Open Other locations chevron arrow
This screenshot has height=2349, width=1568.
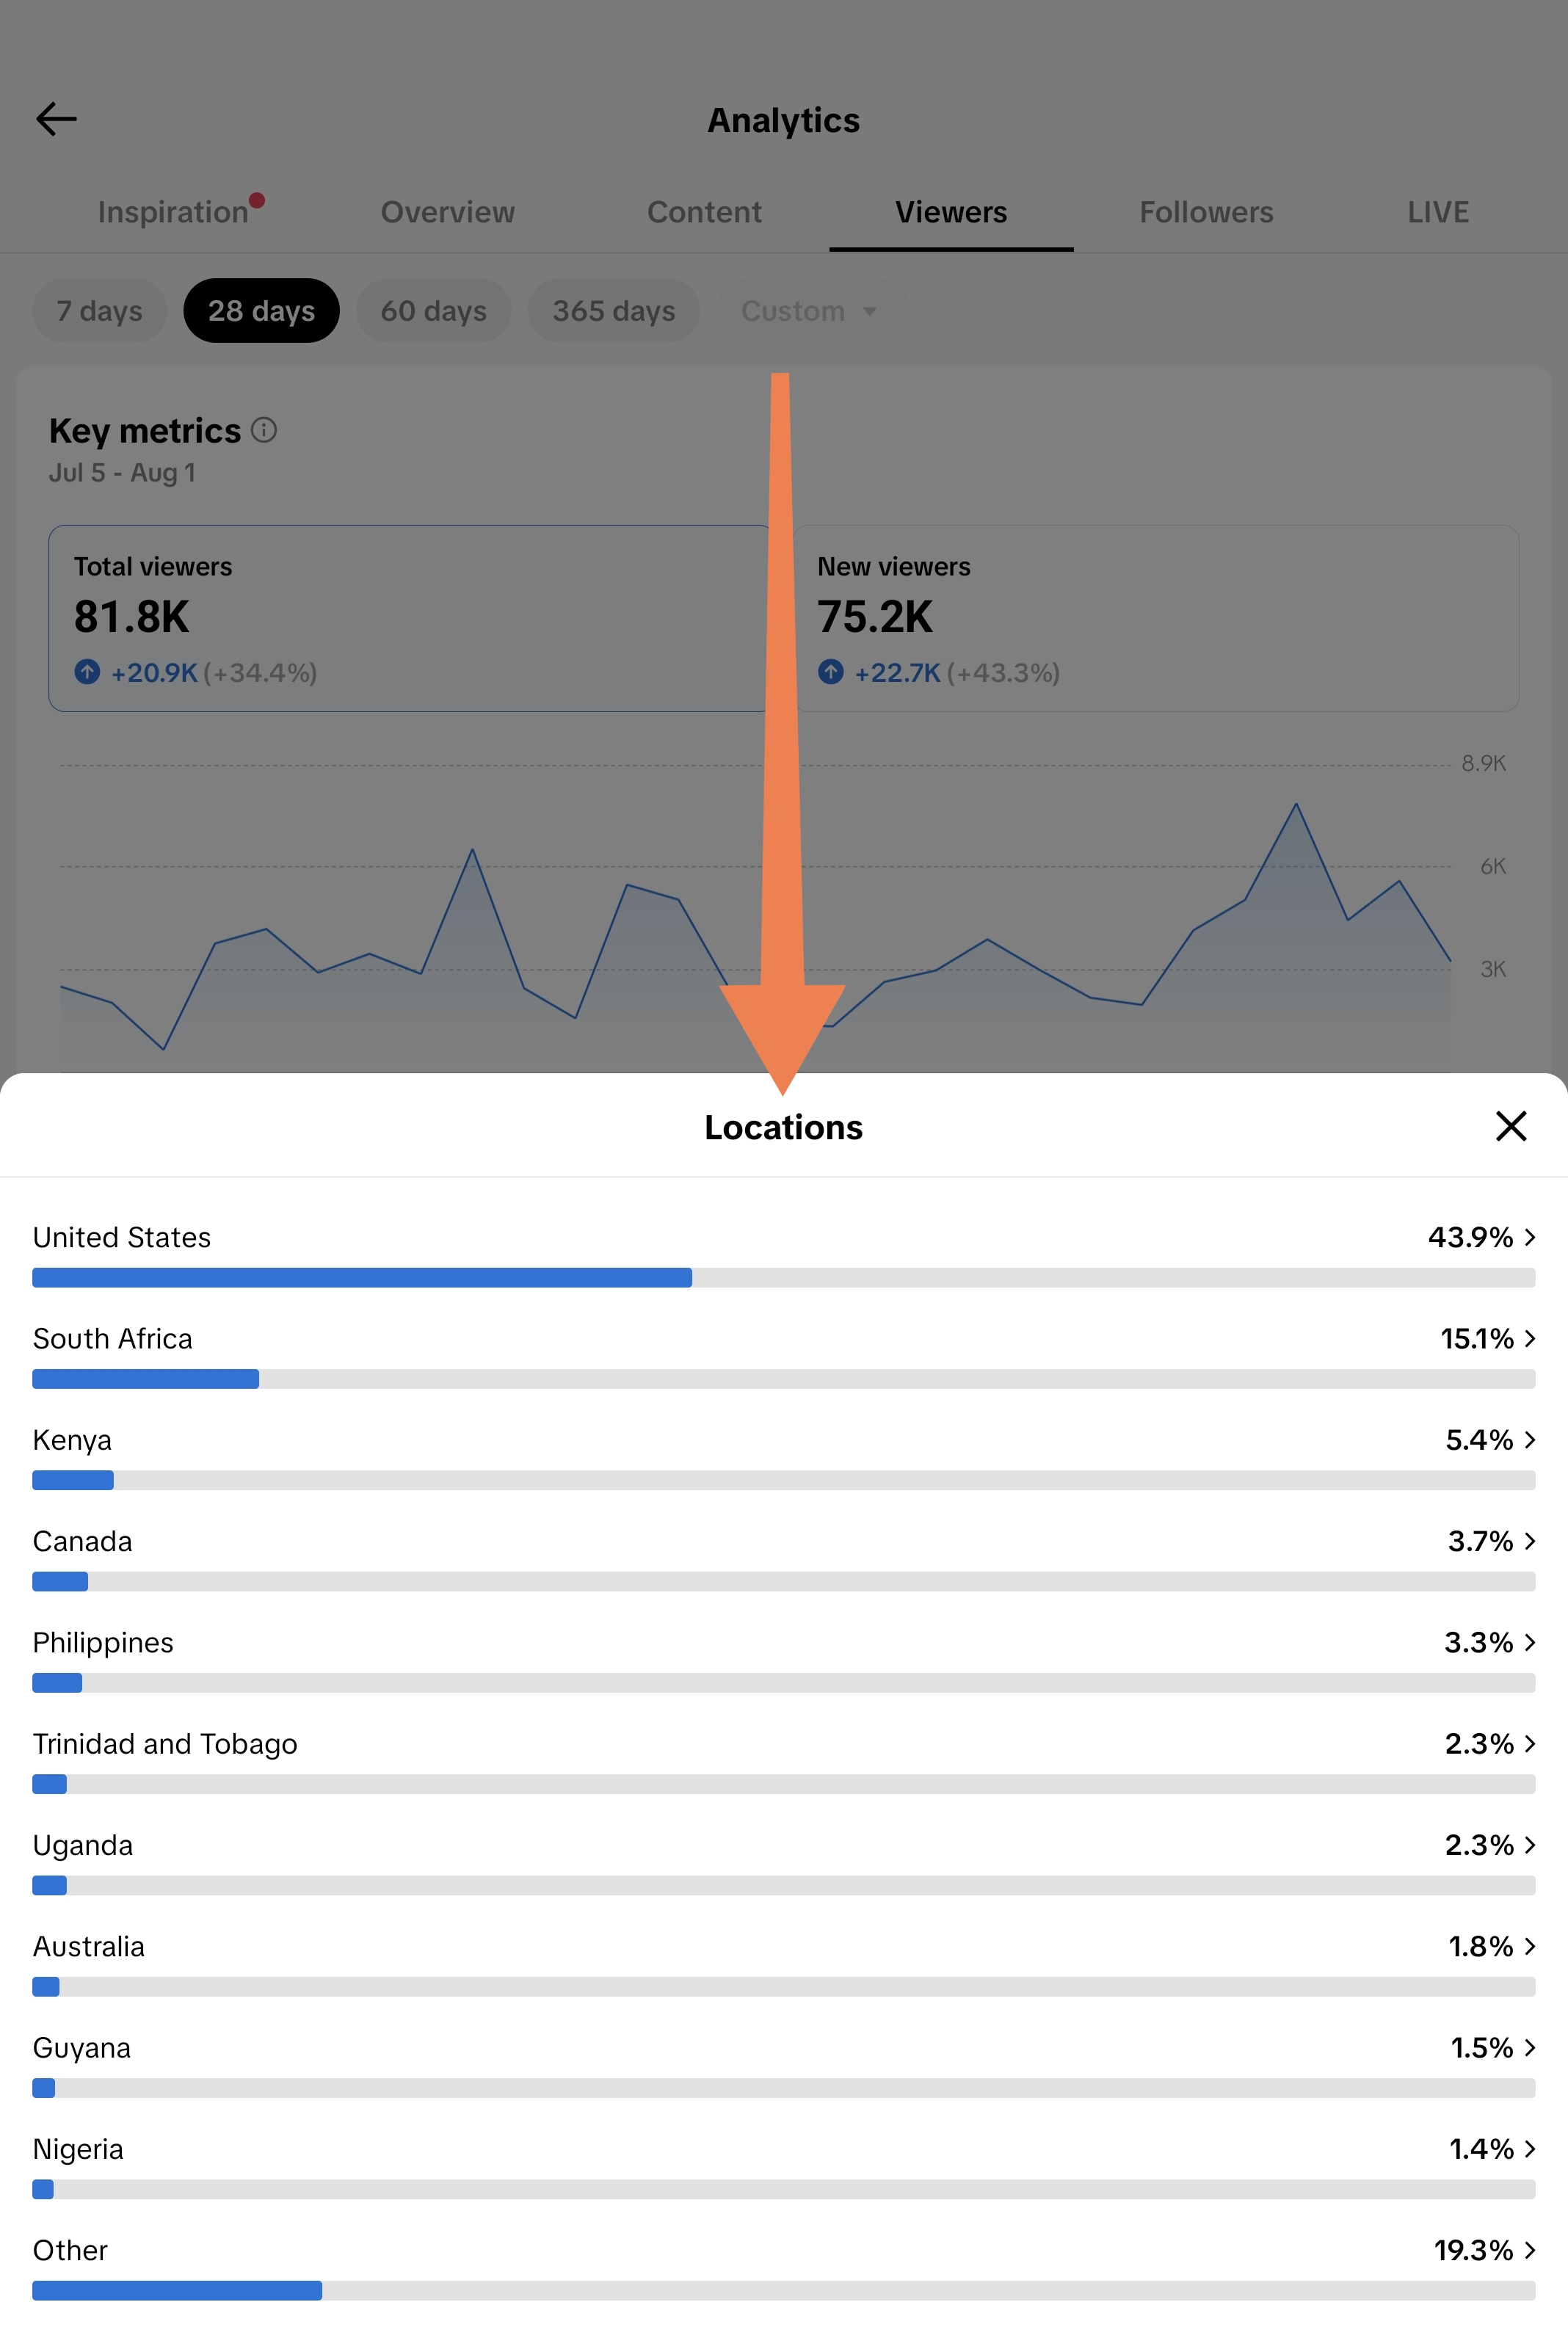(x=1529, y=2250)
